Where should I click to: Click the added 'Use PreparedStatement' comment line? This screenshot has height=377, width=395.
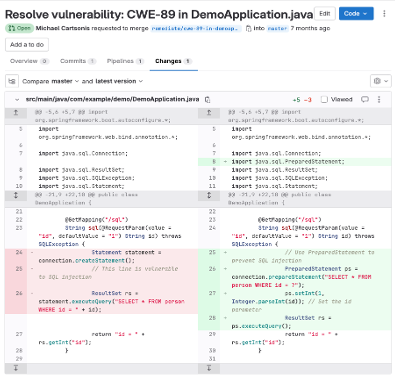[x=303, y=257]
